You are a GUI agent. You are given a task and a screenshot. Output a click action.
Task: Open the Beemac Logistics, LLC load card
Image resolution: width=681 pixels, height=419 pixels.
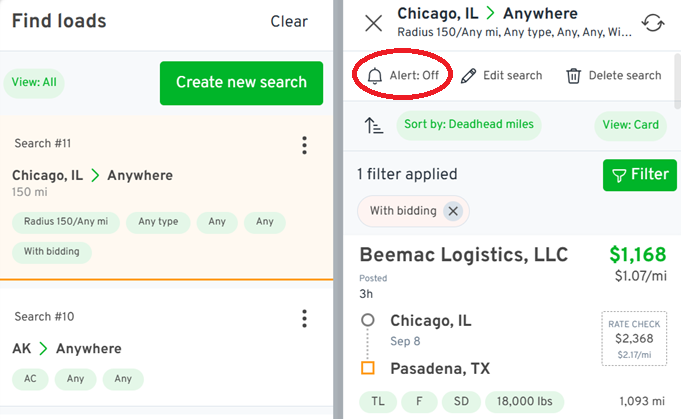coord(463,254)
